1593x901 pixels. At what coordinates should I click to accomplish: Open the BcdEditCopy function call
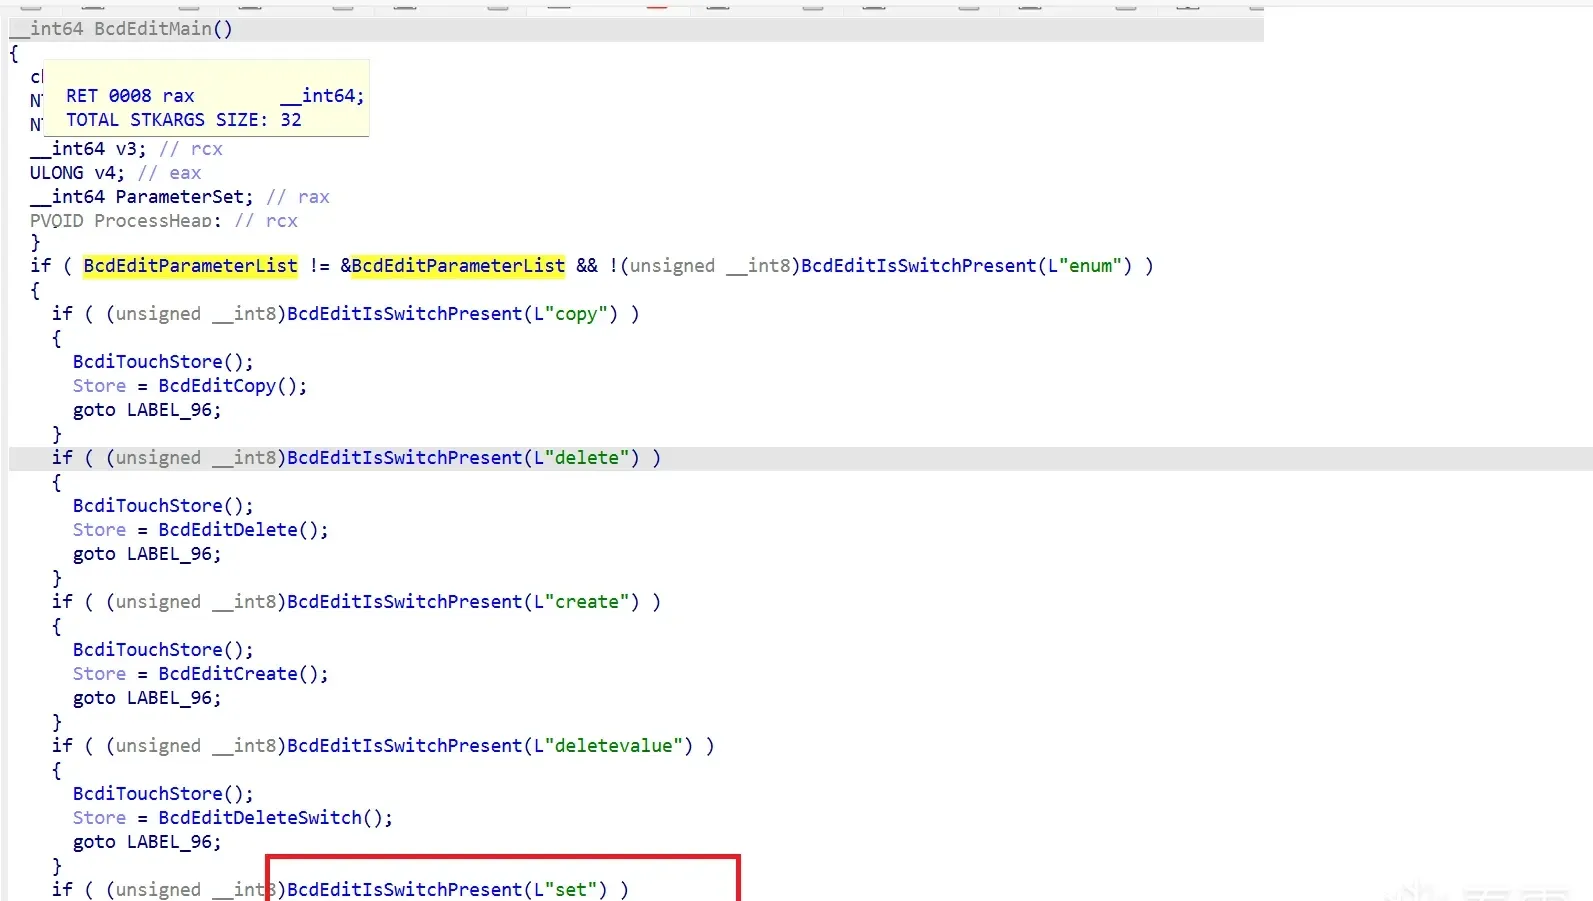point(217,386)
